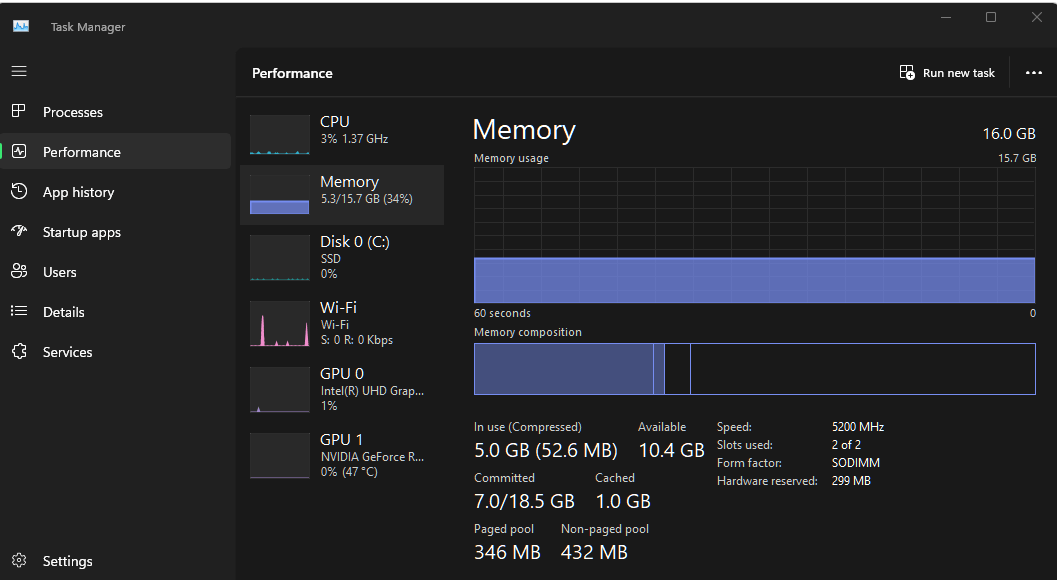This screenshot has width=1057, height=580.
Task: Select the Wi-Fi resource entry
Action: click(x=342, y=323)
